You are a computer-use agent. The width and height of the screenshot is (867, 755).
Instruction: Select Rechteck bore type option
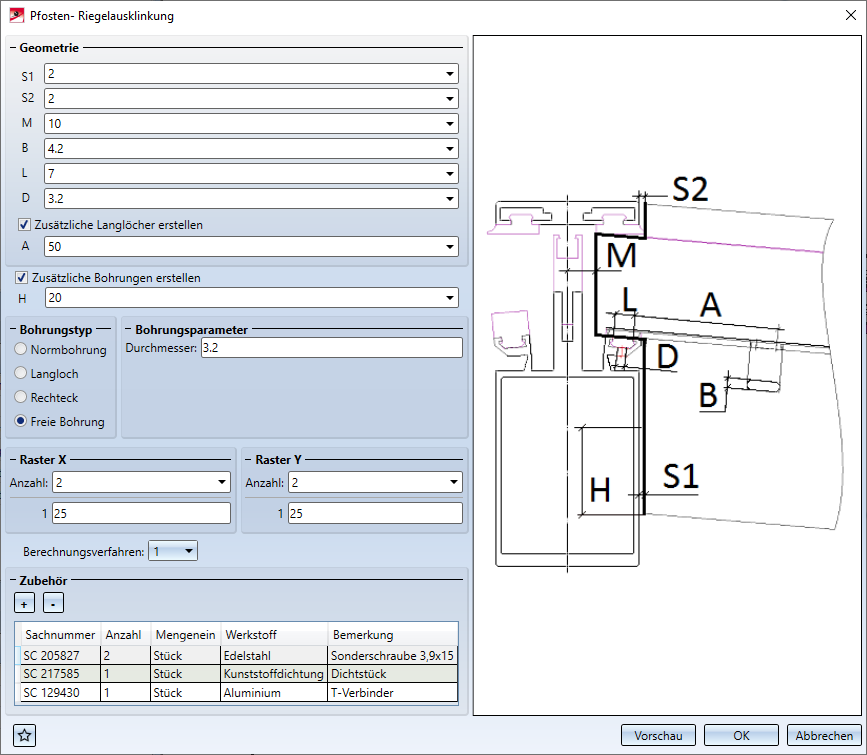[x=21, y=398]
